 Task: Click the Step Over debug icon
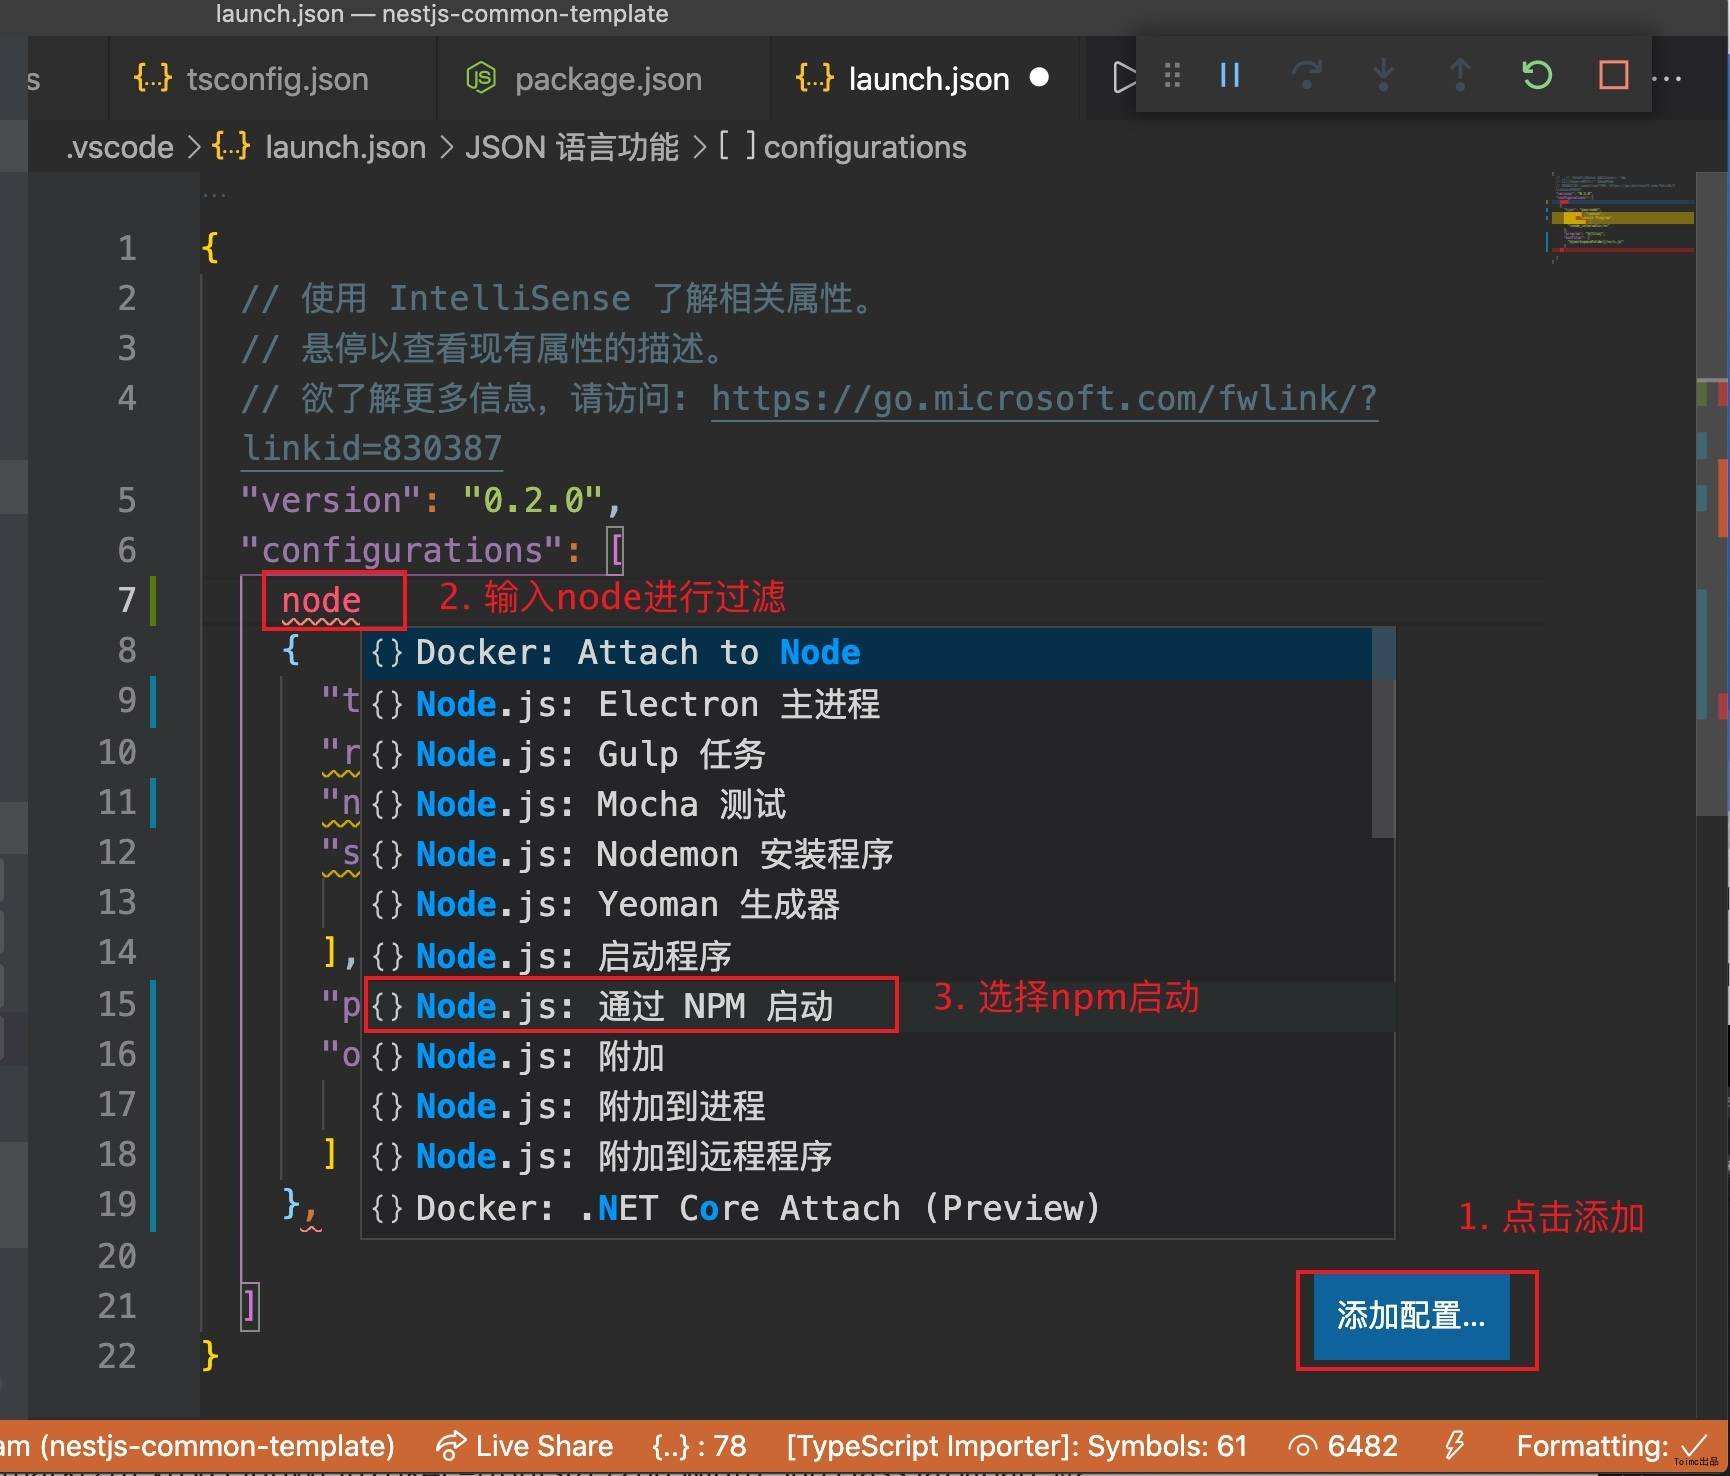pyautogui.click(x=1306, y=75)
